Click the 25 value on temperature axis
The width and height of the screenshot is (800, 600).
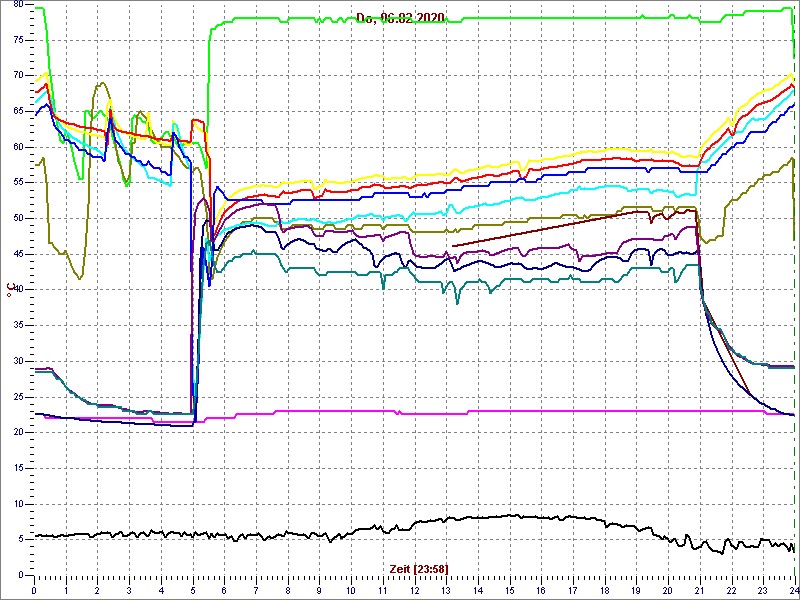coord(20,397)
